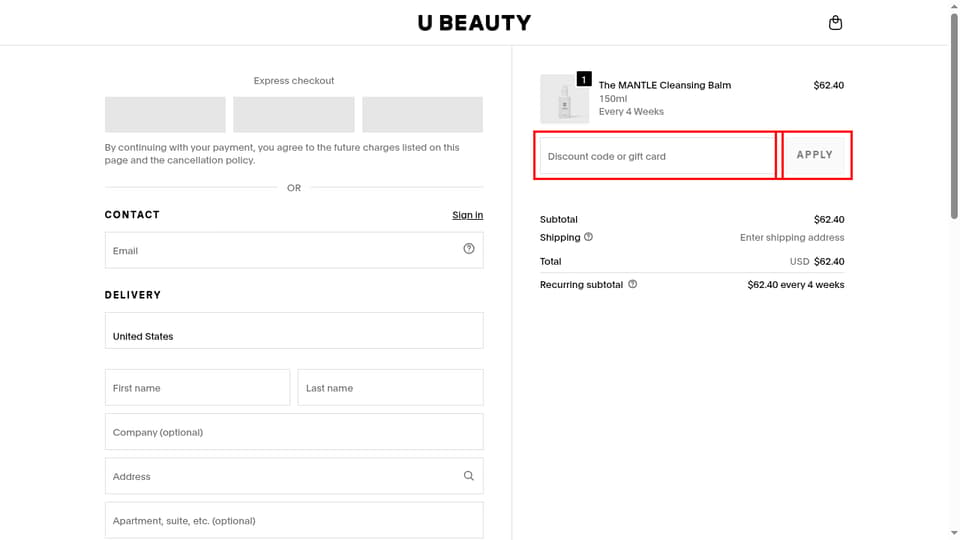Click the First name field

tap(197, 387)
